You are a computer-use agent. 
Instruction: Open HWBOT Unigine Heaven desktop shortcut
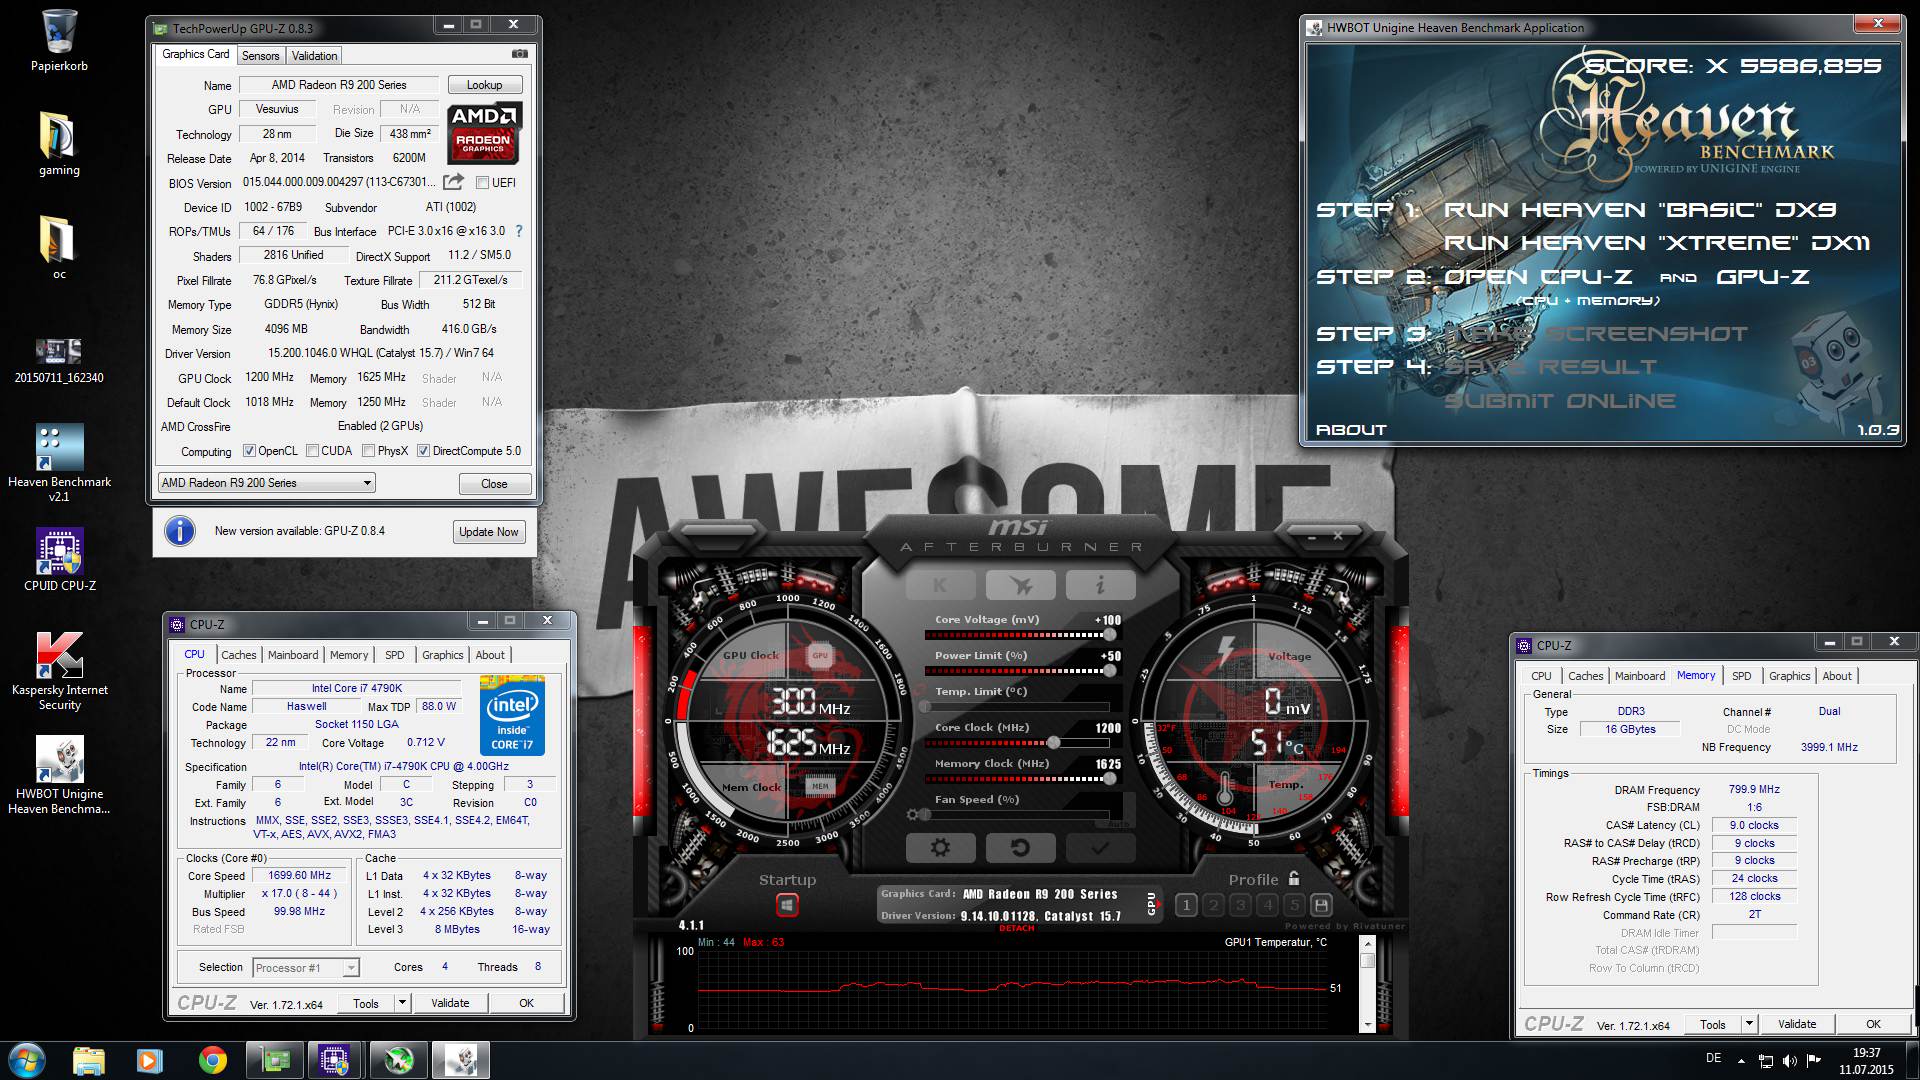[x=59, y=776]
